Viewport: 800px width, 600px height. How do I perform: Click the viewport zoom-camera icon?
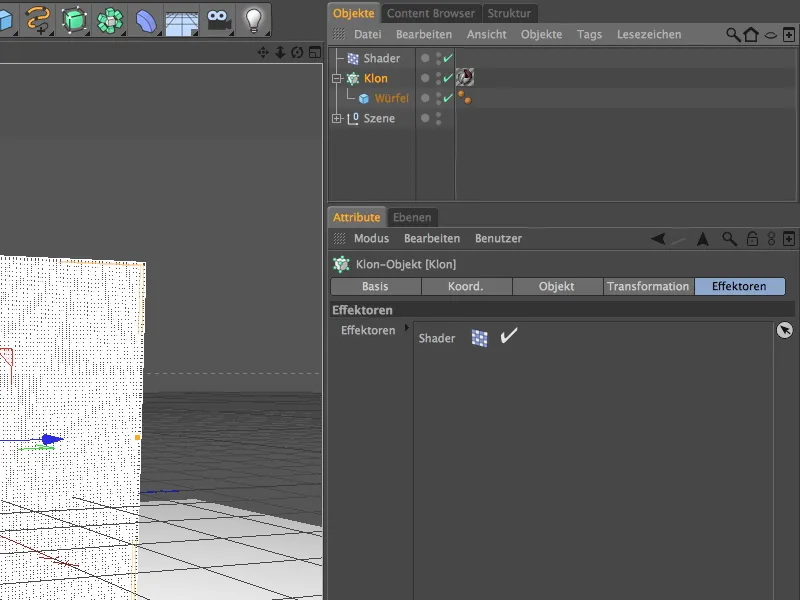(280, 52)
